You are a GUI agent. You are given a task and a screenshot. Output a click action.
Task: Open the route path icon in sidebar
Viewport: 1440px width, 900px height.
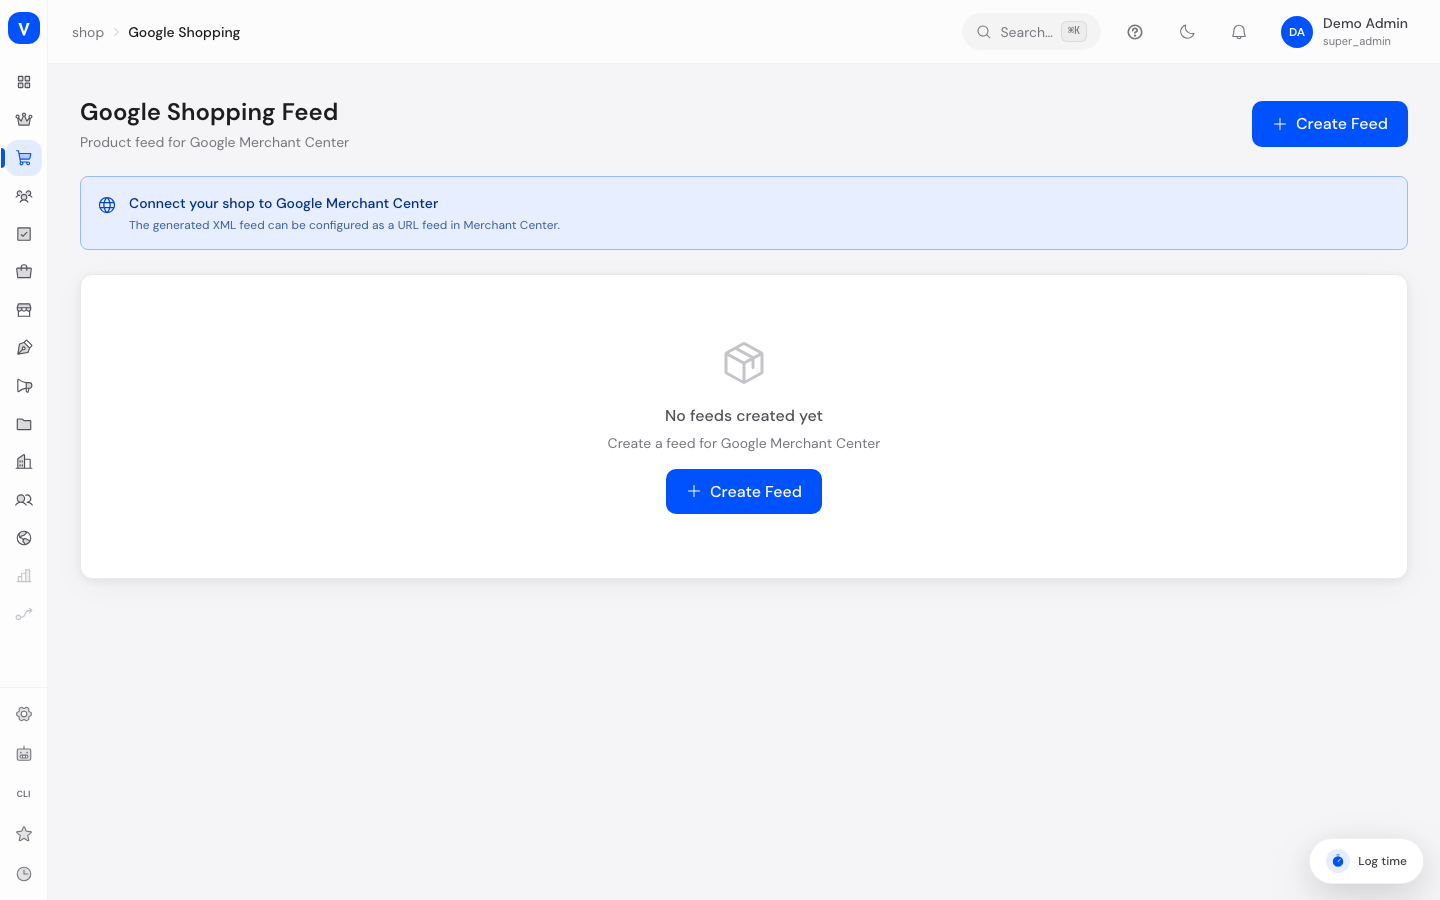coord(24,614)
